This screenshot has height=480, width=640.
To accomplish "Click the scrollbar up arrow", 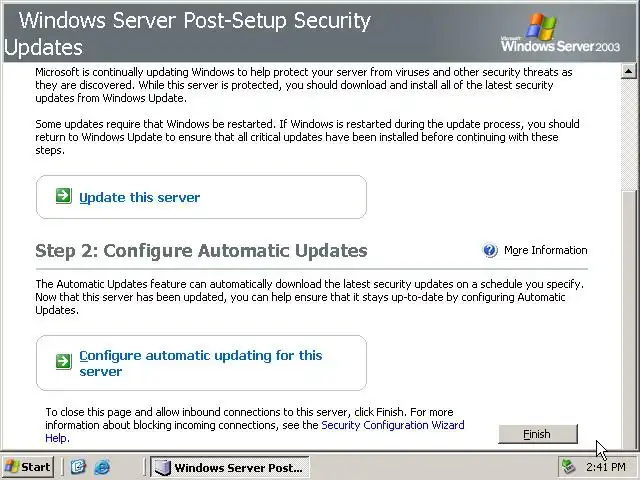I will pos(629,72).
